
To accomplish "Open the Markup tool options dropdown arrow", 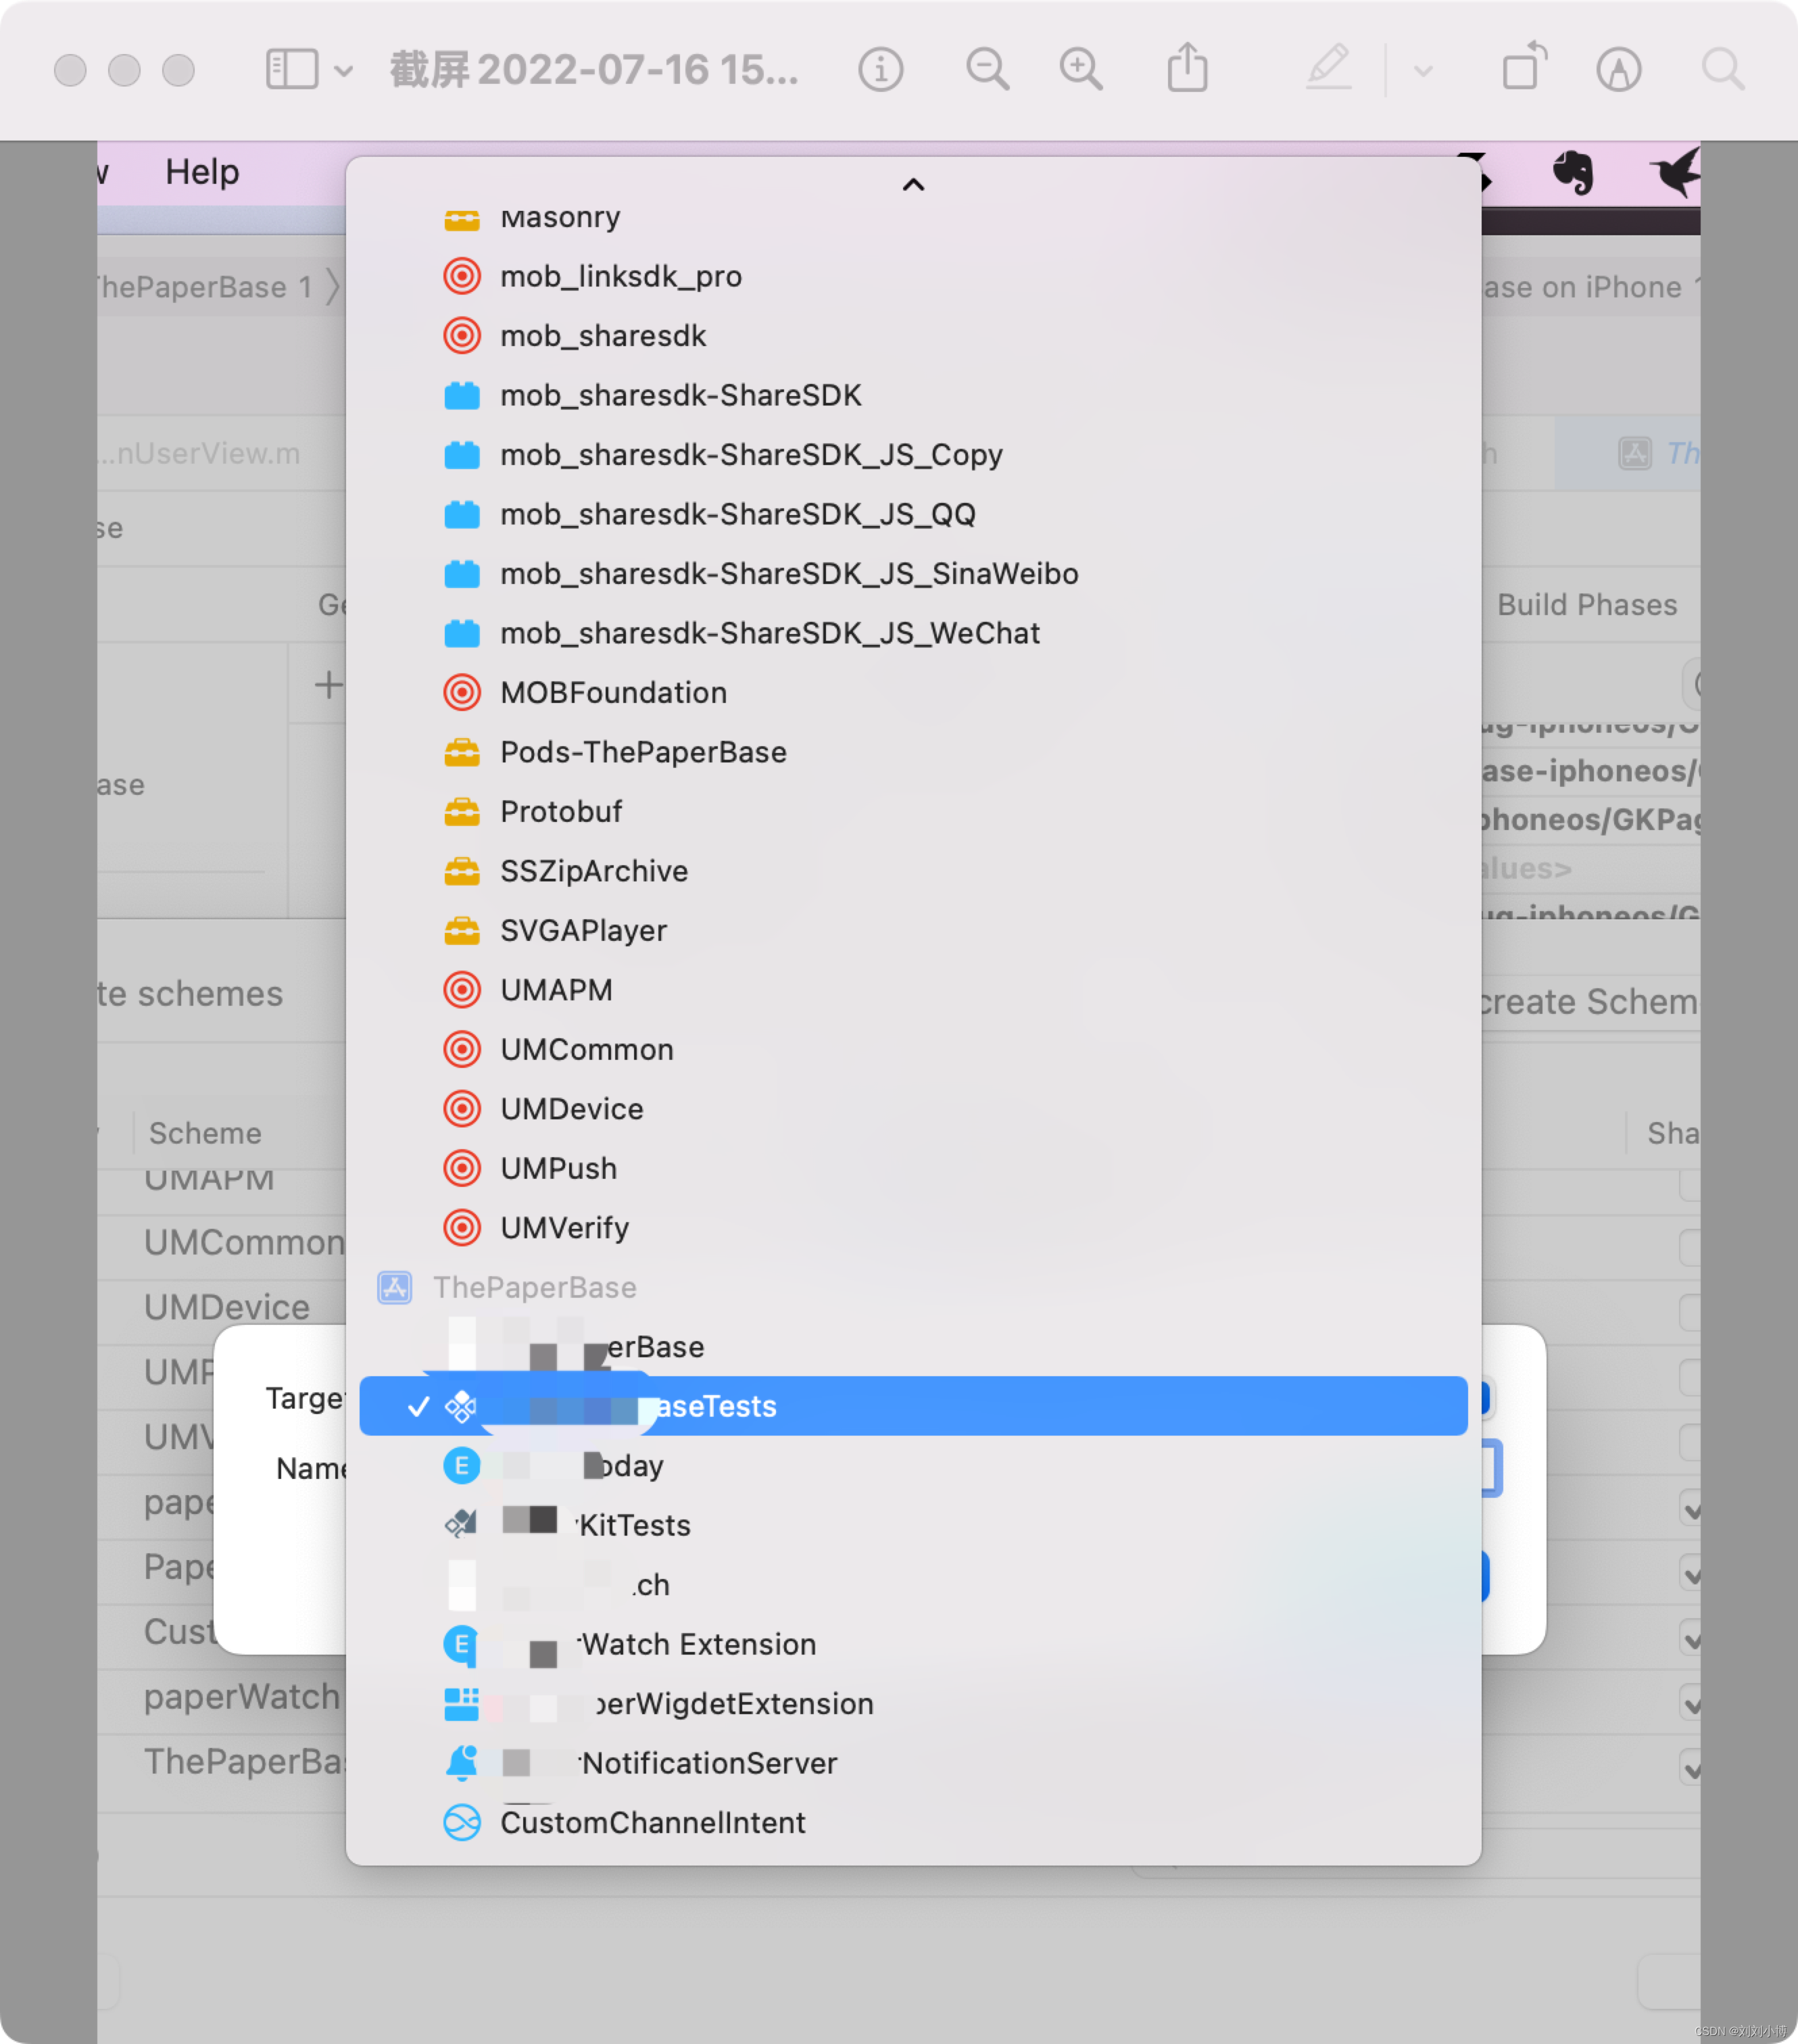I will click(x=1423, y=71).
